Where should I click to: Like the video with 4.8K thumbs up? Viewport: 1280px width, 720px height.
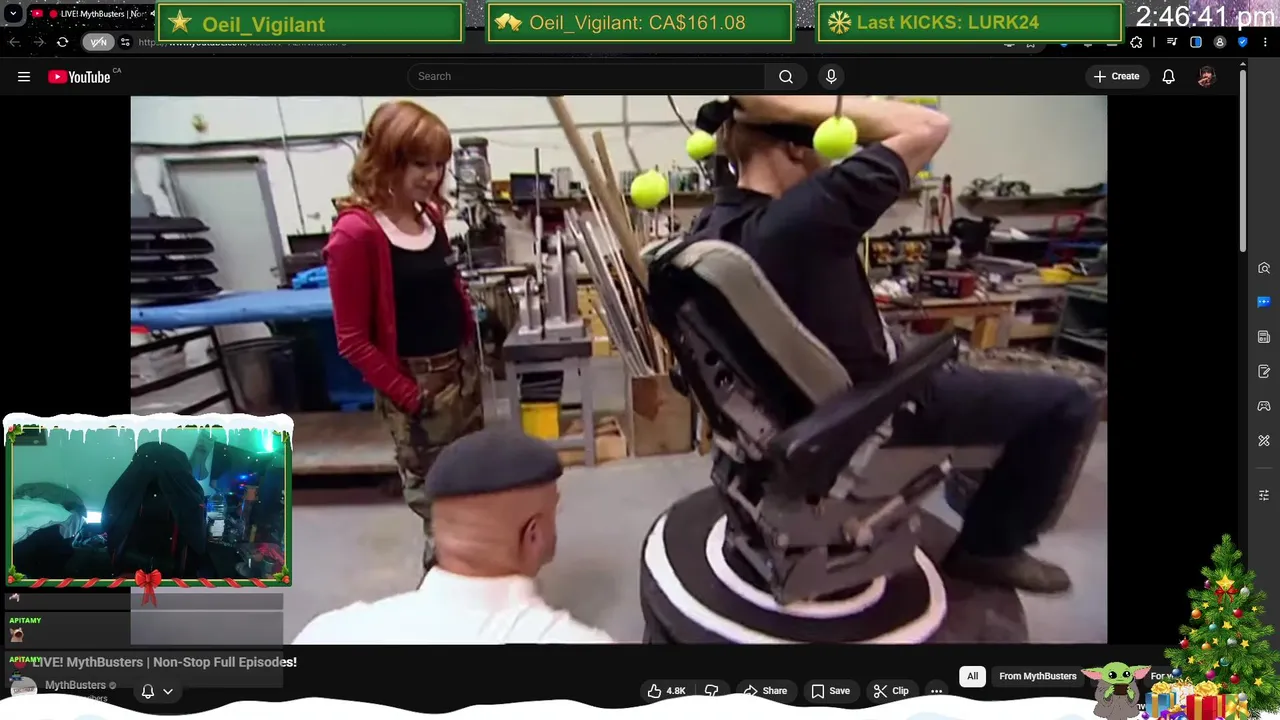tap(666, 691)
